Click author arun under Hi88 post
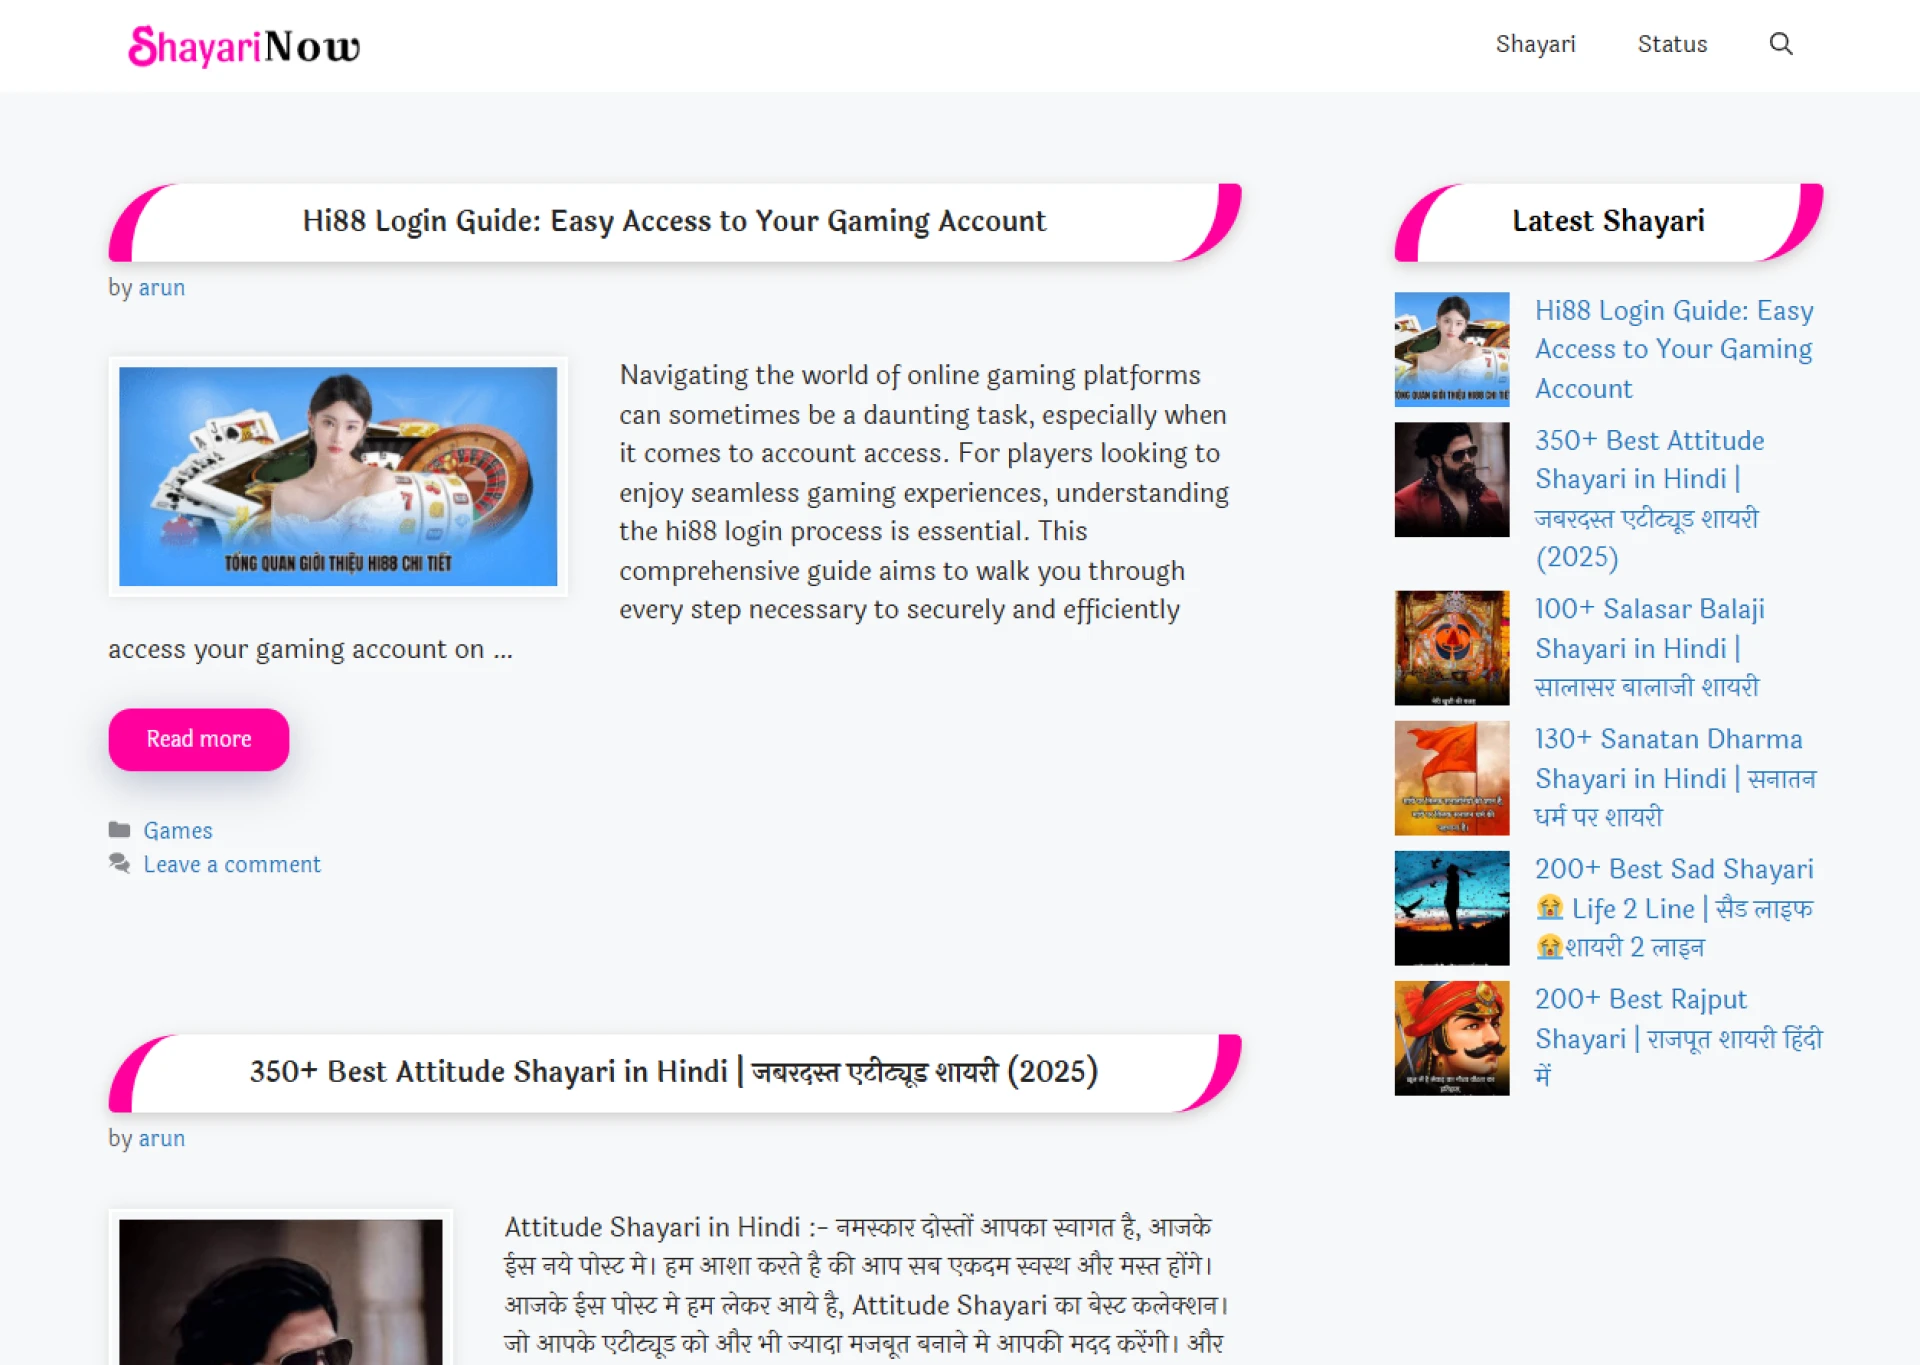The image size is (1920, 1365). click(161, 288)
